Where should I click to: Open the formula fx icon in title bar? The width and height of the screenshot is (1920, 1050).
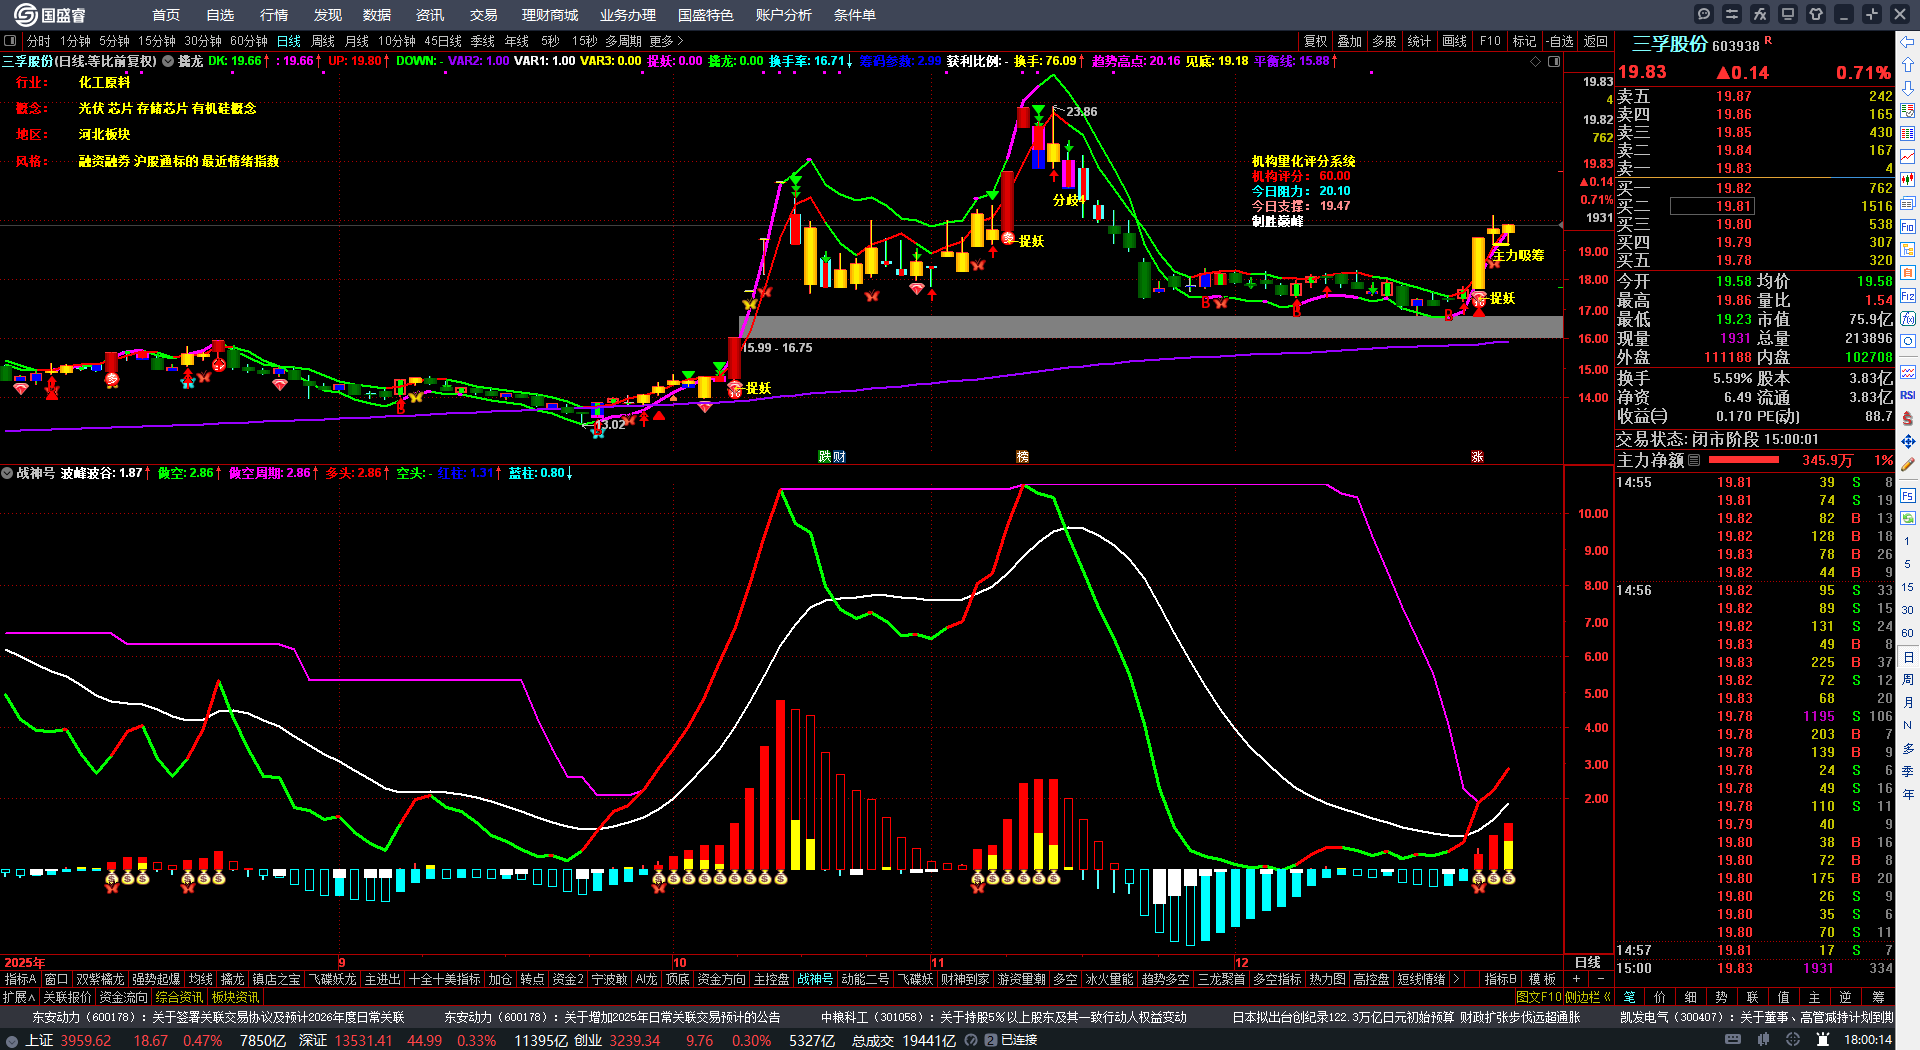1760,14
